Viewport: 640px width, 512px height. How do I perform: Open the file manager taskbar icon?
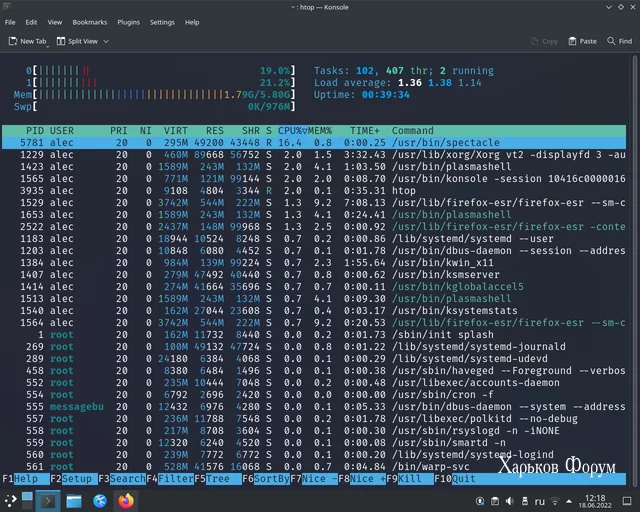tap(75, 501)
